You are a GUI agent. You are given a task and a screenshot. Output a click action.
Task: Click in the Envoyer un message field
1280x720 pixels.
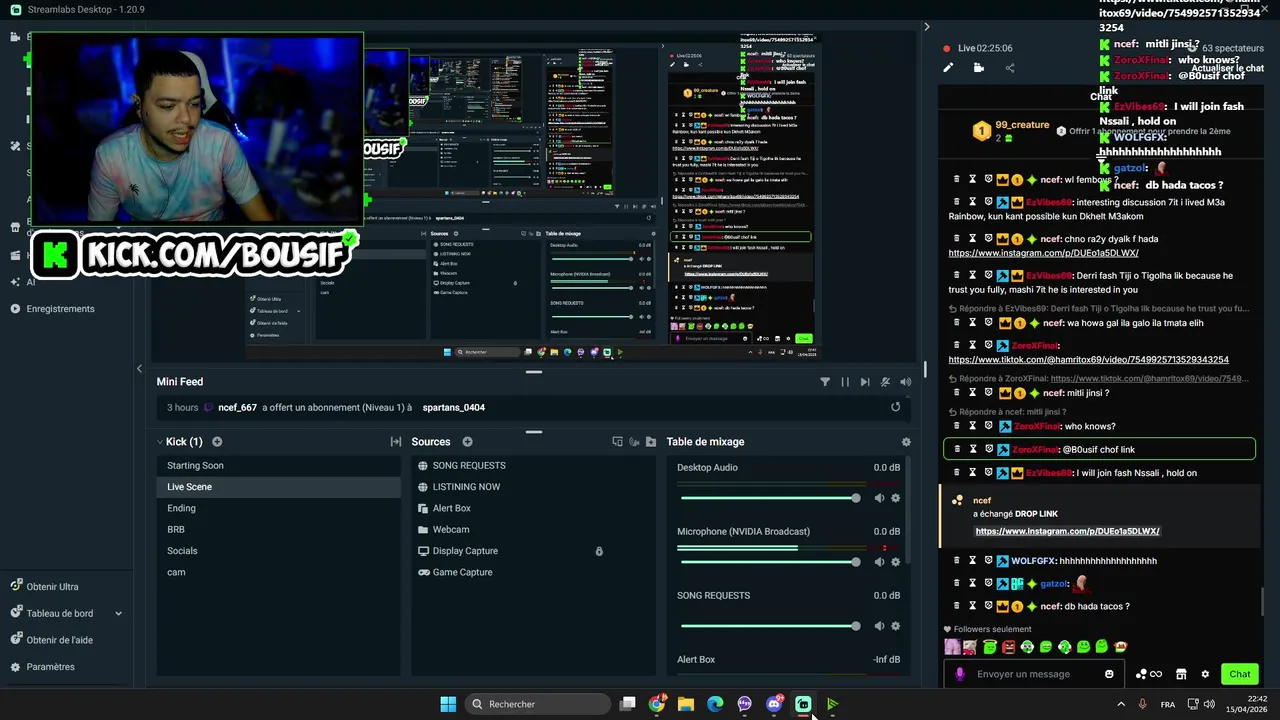pyautogui.click(x=1034, y=674)
